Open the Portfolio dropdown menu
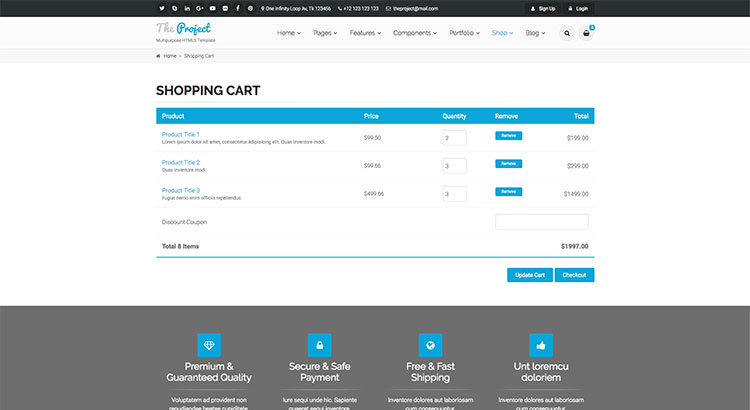The width and height of the screenshot is (750, 410). coord(464,33)
